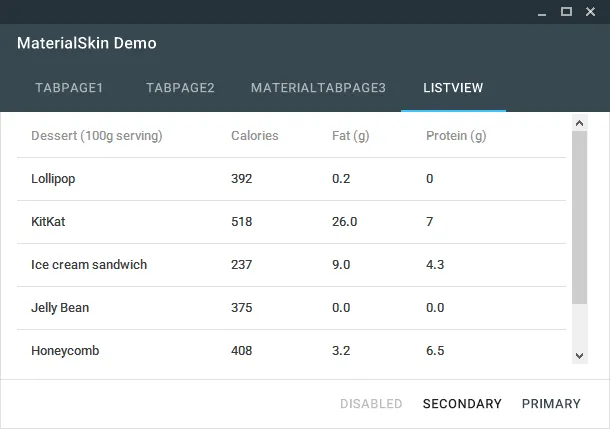This screenshot has height=429, width=610.
Task: Click the Dessert (100g serving) header
Action: click(97, 136)
